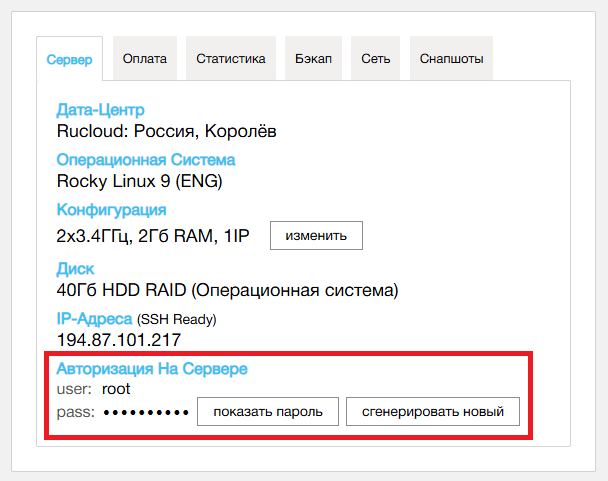Switch to the Сервер tab

coord(69,59)
